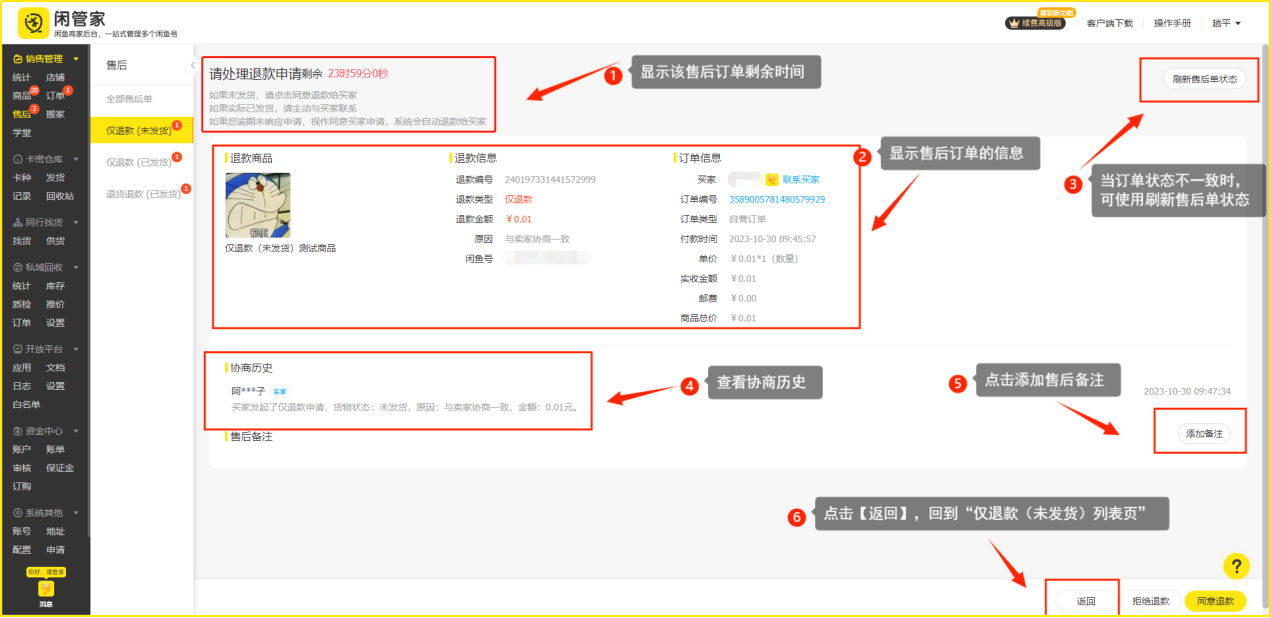Switch to 退货退款 (已发货) tab

click(141, 194)
